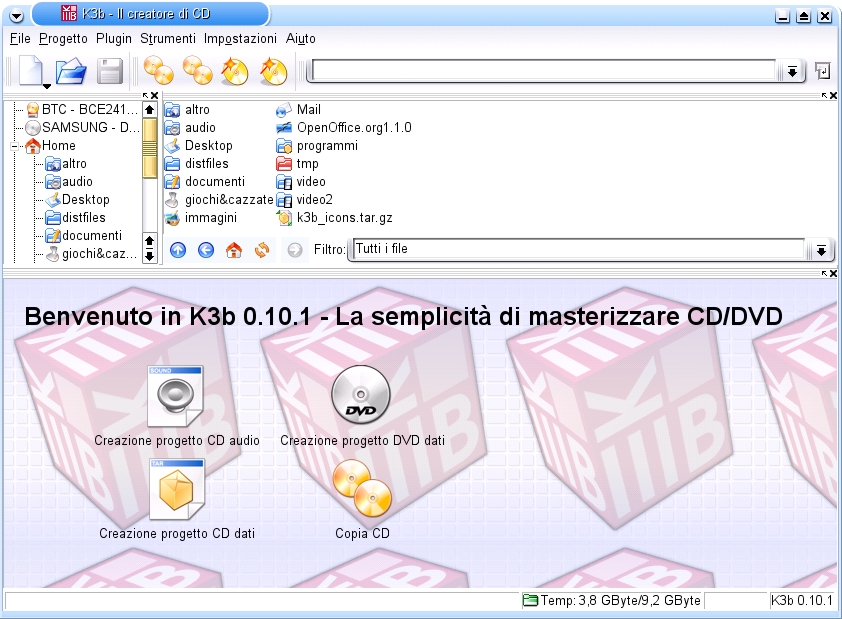Screen dimensions: 842x619
Task: Select documenti in the folder tree
Action: coord(84,236)
